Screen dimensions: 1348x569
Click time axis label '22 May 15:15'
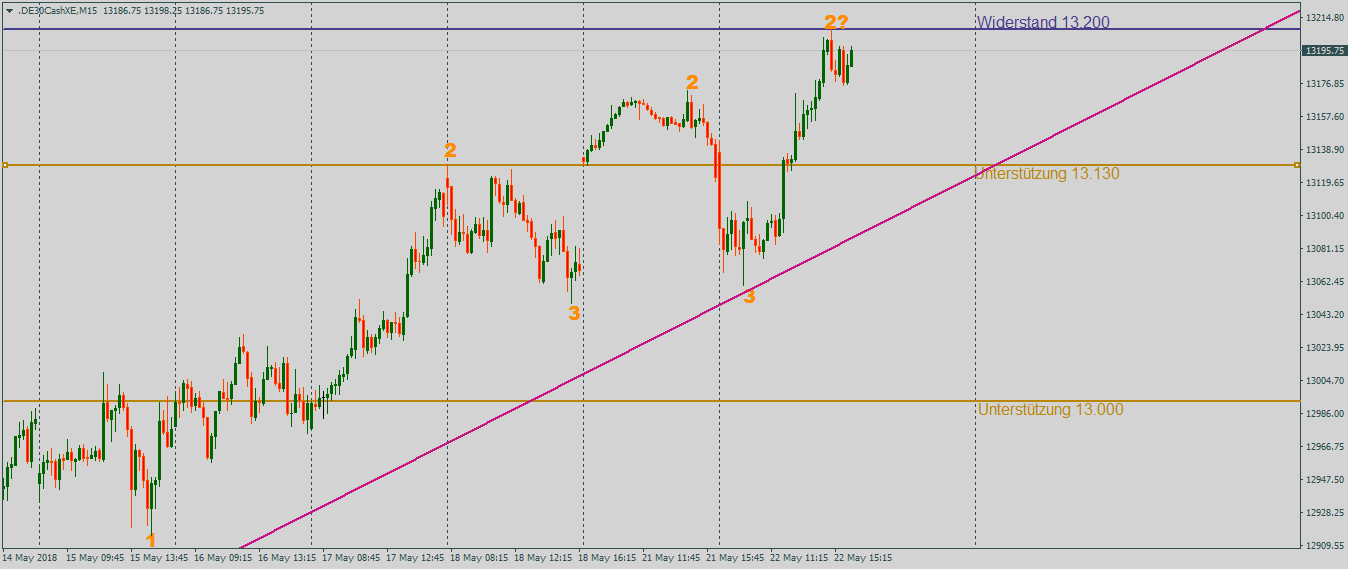click(864, 558)
